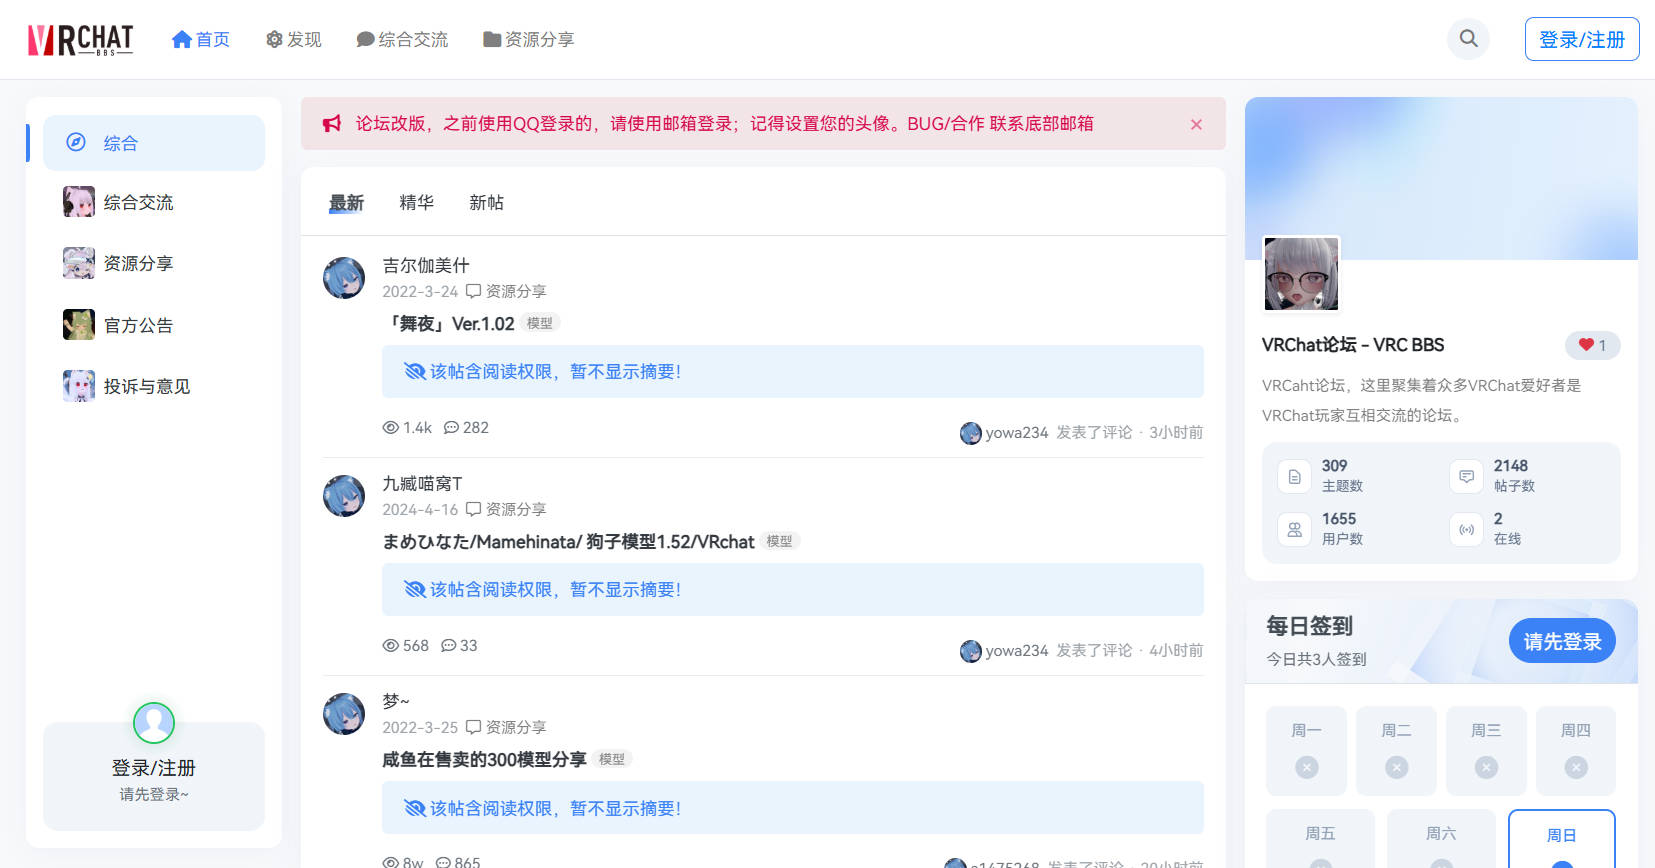Select 资源分享 in the sidebar
Viewport: 1655px width, 868px height.
(154, 263)
